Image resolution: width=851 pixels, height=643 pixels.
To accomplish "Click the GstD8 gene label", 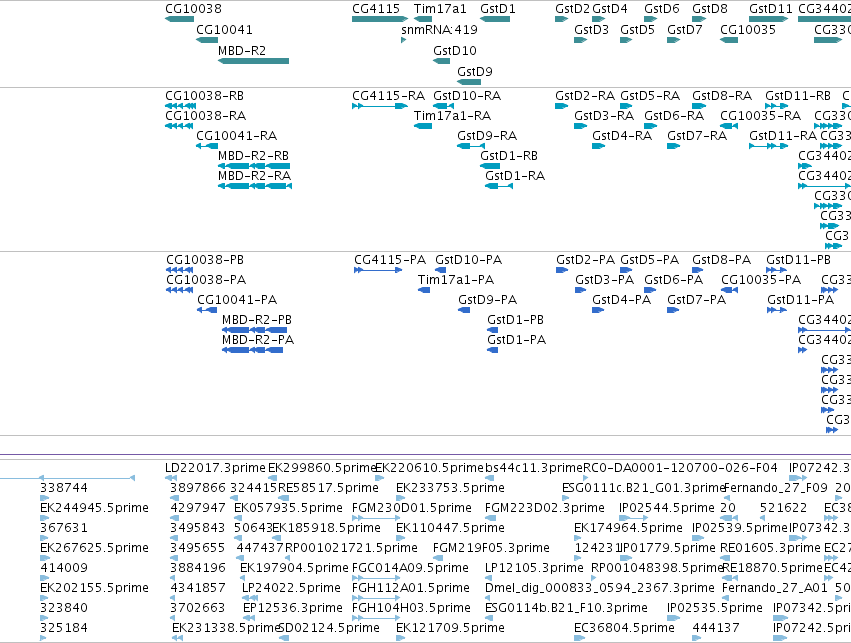I will tap(710, 9).
